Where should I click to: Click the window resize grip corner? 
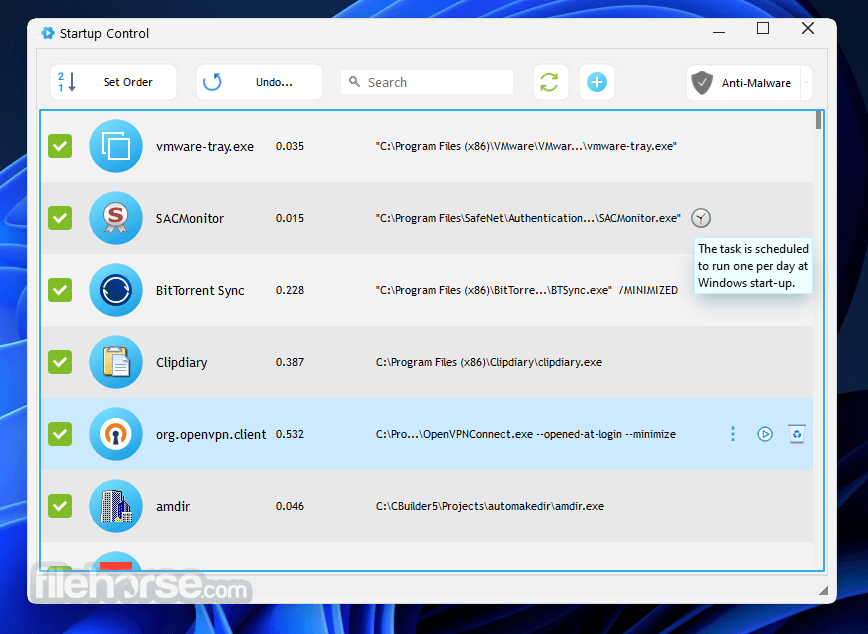823,590
